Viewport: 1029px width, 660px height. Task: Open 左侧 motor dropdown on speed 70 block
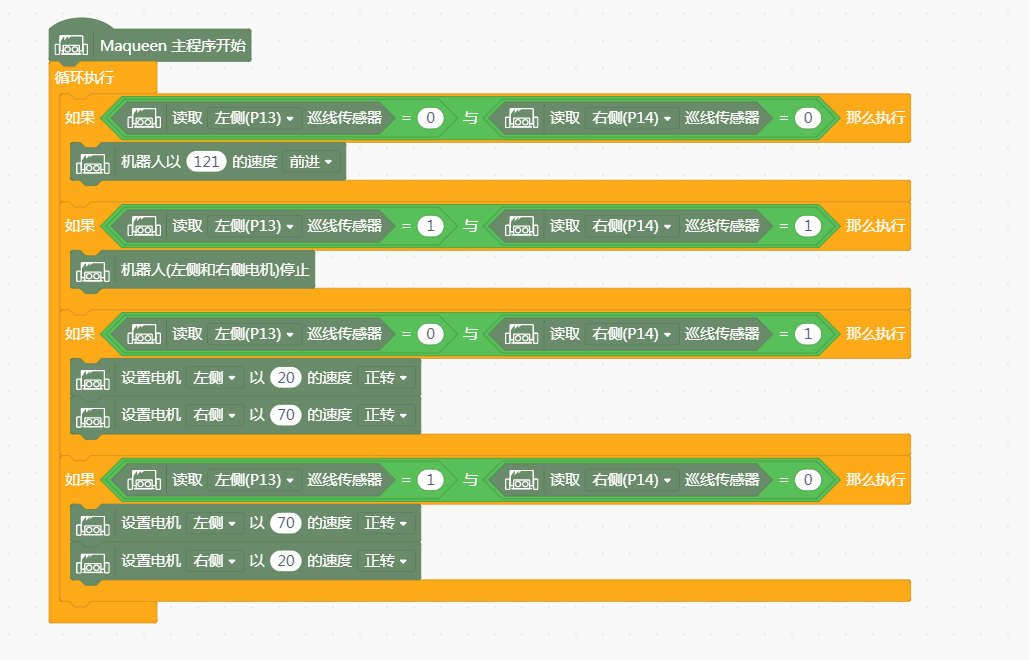tap(215, 524)
